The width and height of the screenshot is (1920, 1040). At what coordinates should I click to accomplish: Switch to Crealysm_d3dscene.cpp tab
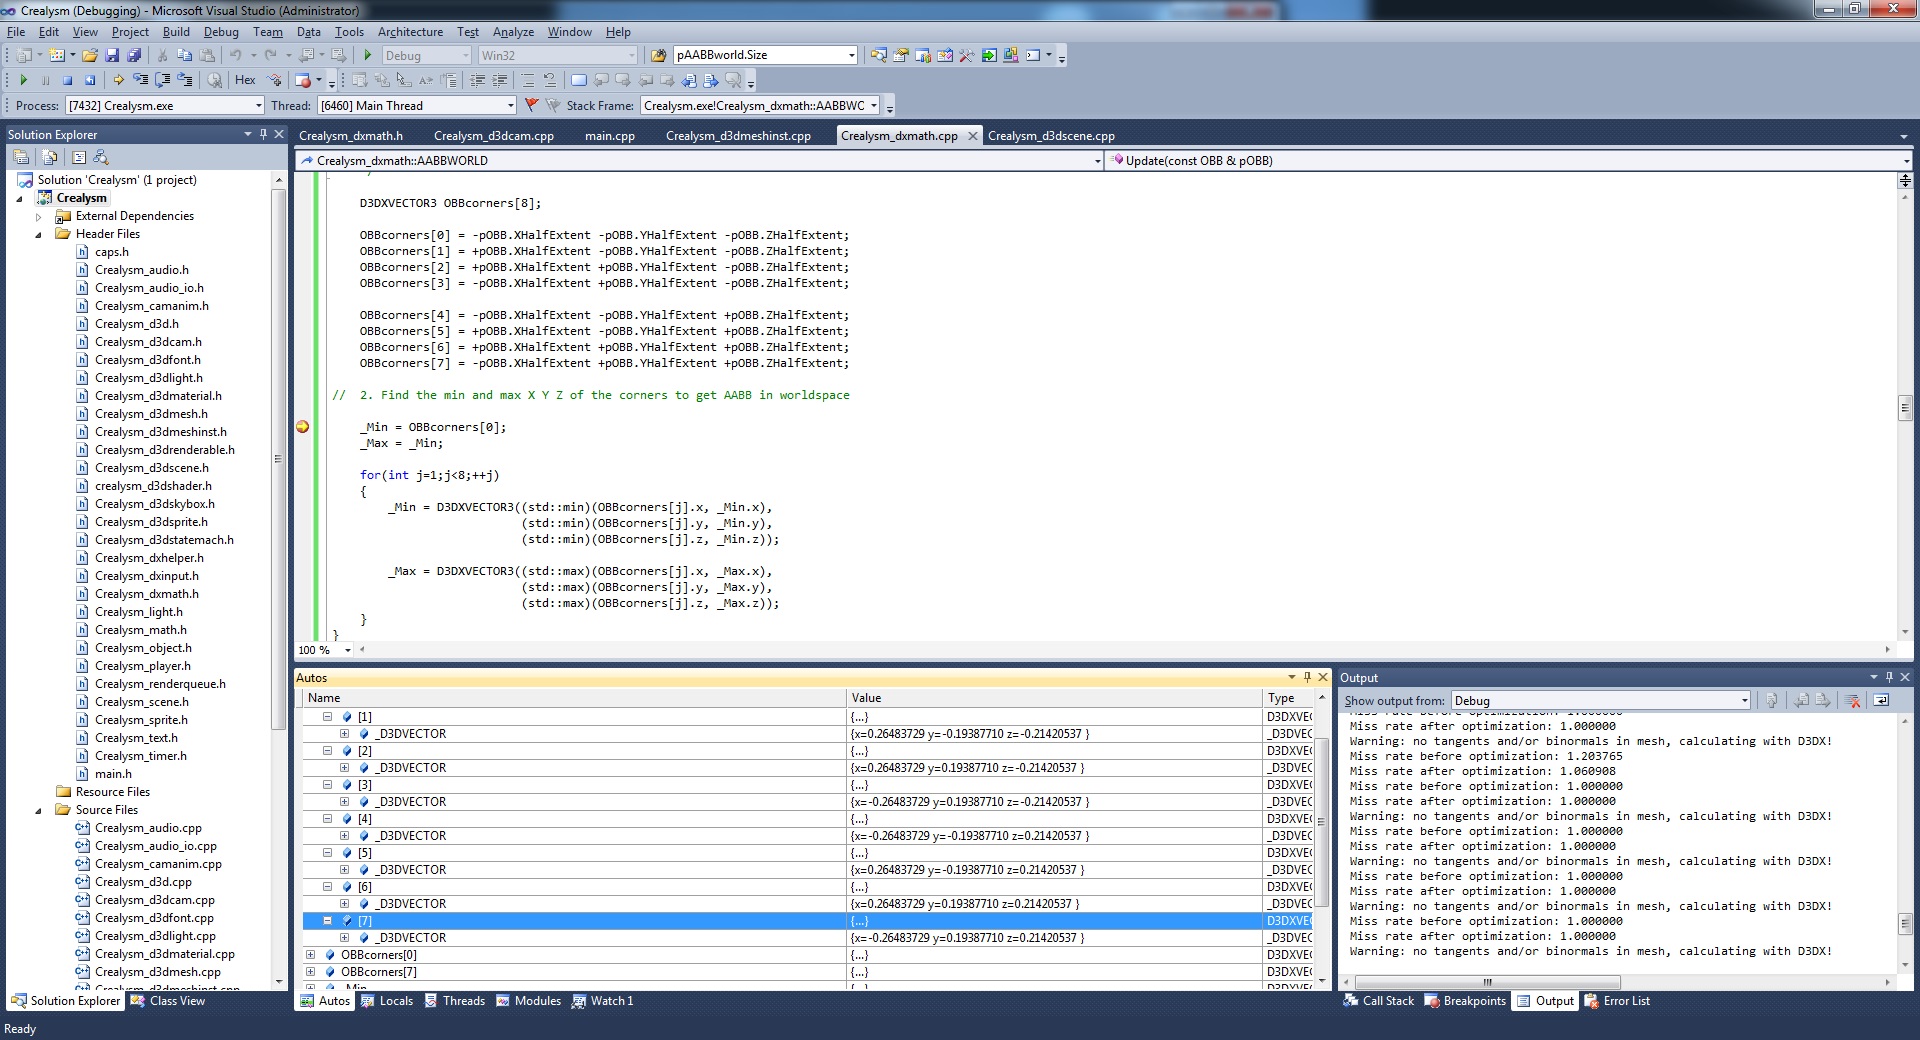click(x=1050, y=136)
